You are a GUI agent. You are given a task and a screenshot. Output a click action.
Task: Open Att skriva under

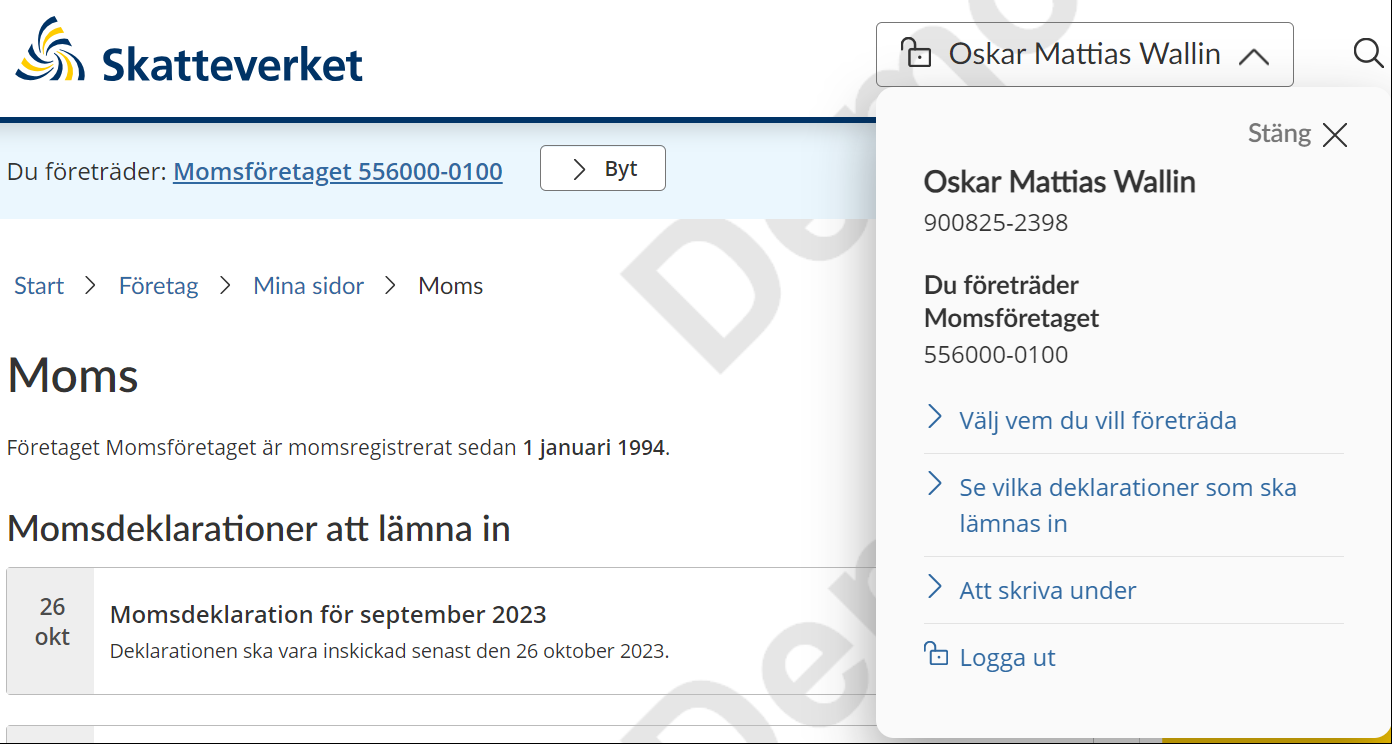point(1048,590)
